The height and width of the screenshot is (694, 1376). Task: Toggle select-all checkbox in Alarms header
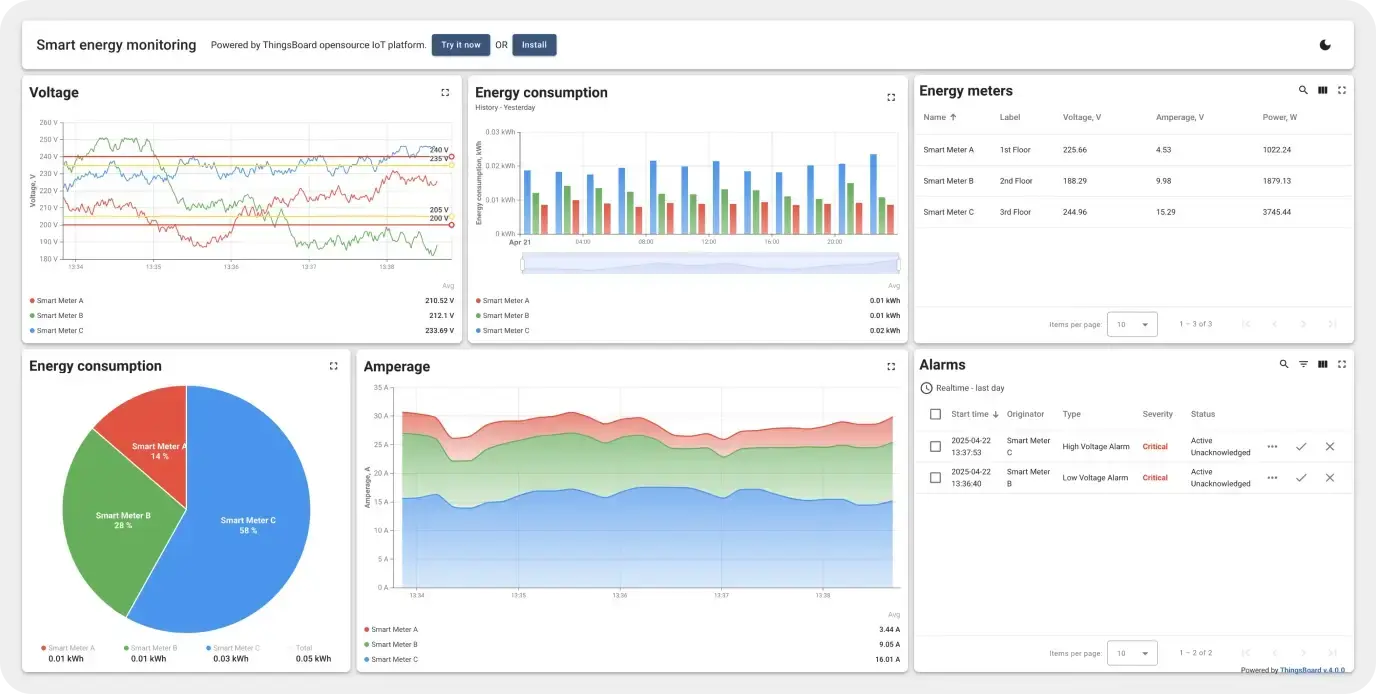[x=935, y=414]
